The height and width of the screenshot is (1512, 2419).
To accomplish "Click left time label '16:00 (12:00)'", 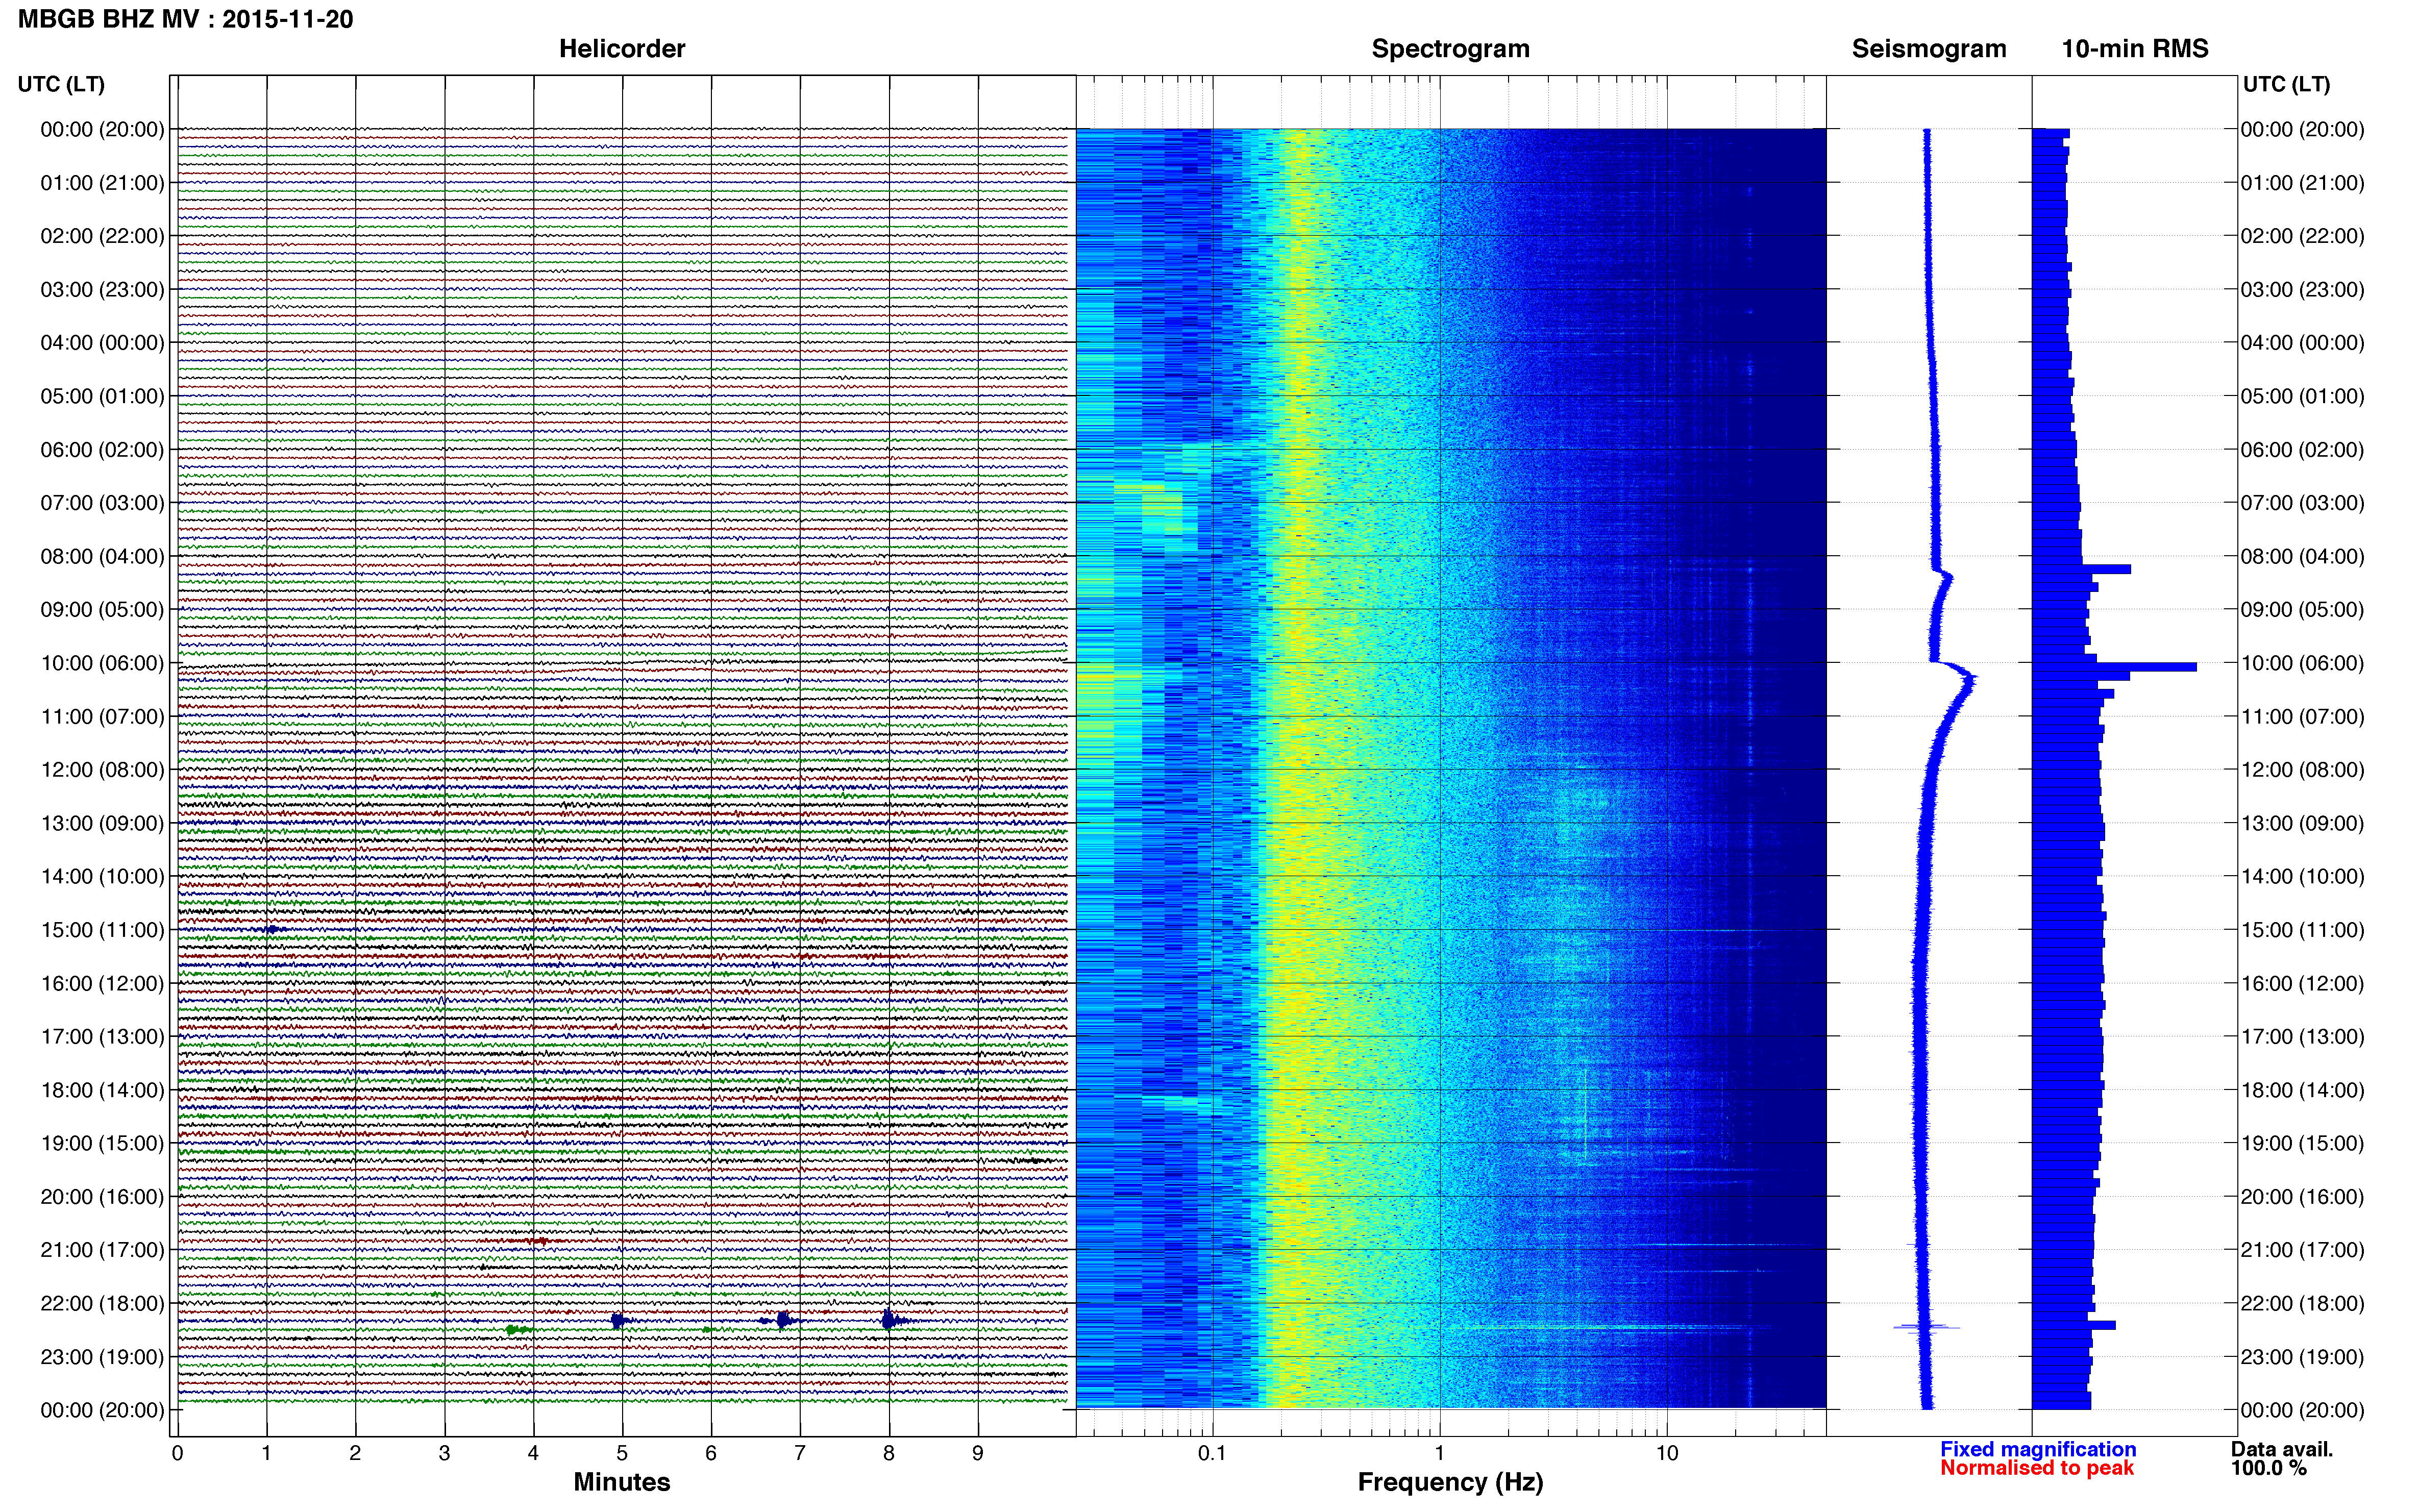I will point(102,983).
